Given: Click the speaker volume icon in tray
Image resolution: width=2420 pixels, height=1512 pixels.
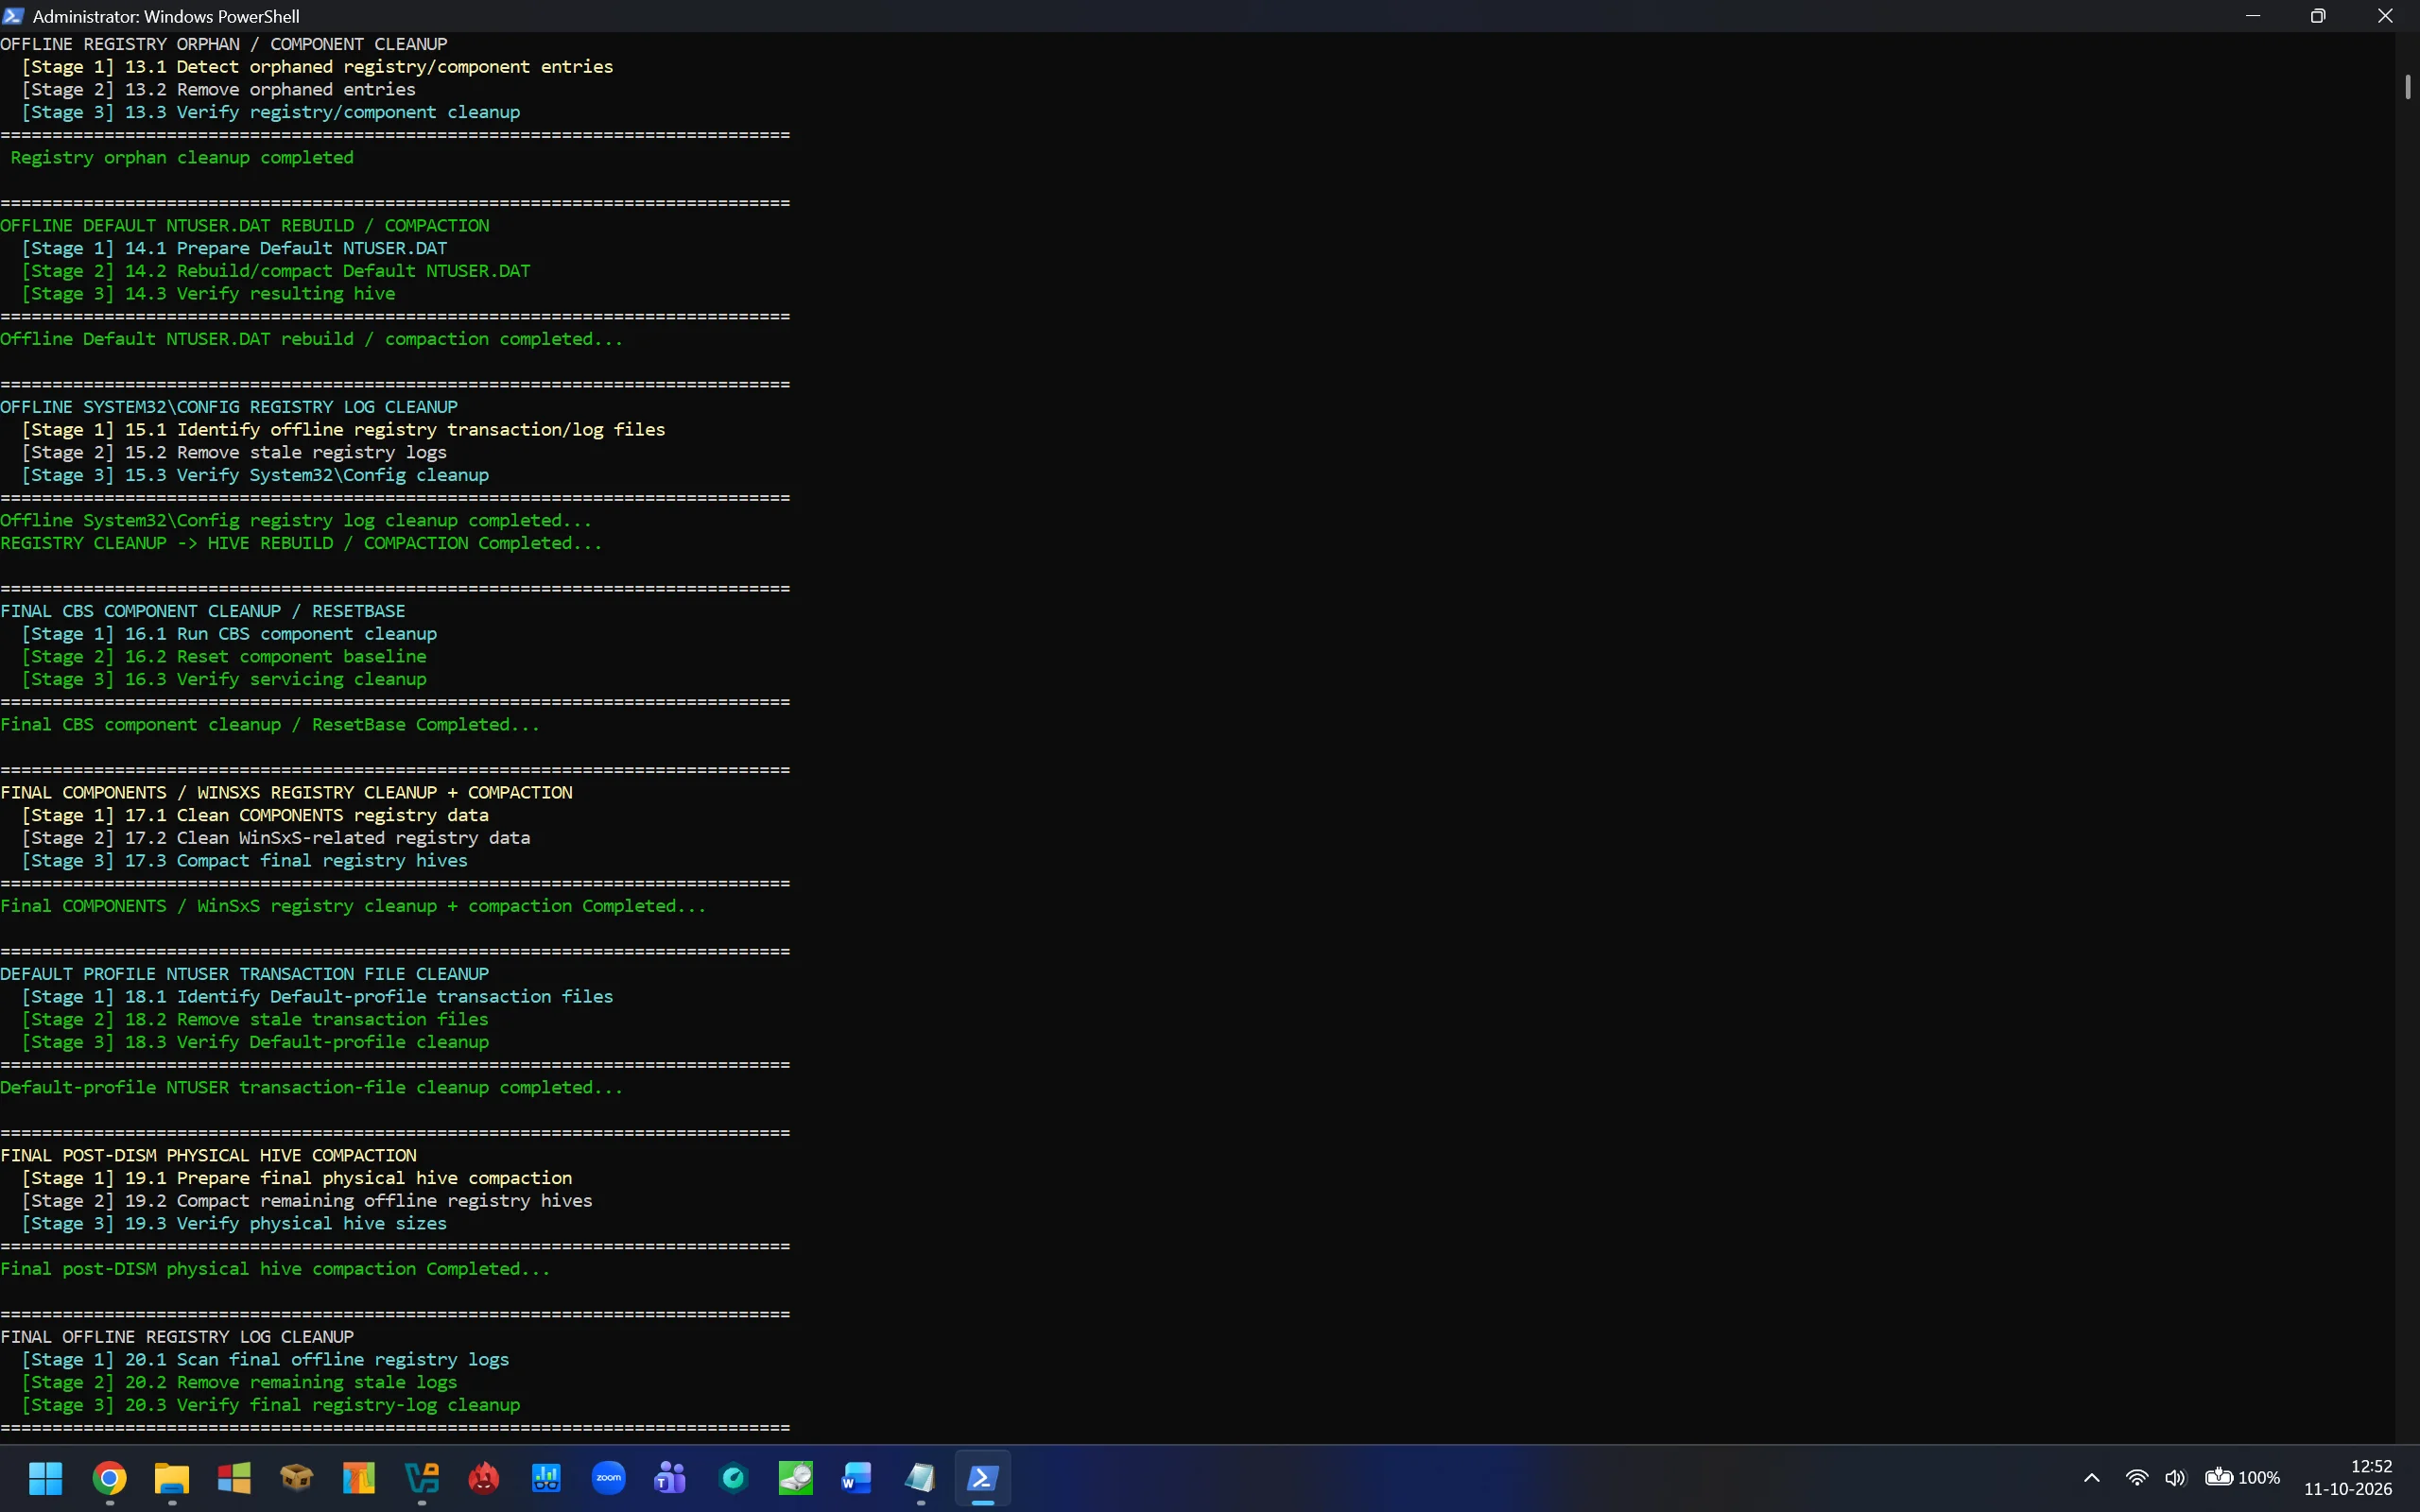Looking at the screenshot, I should (2175, 1477).
